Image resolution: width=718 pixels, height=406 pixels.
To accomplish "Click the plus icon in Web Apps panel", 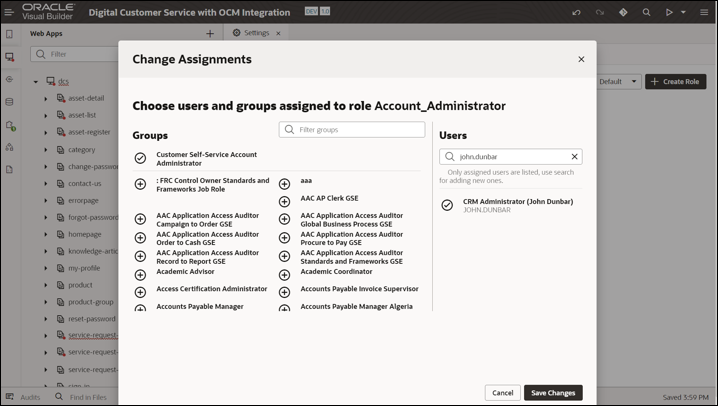I will (x=210, y=33).
